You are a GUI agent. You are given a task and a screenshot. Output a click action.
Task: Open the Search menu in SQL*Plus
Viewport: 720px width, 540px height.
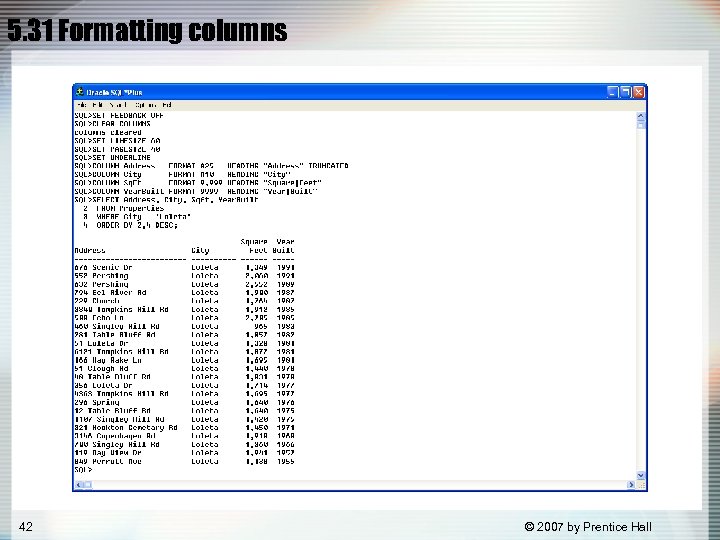pyautogui.click(x=118, y=105)
